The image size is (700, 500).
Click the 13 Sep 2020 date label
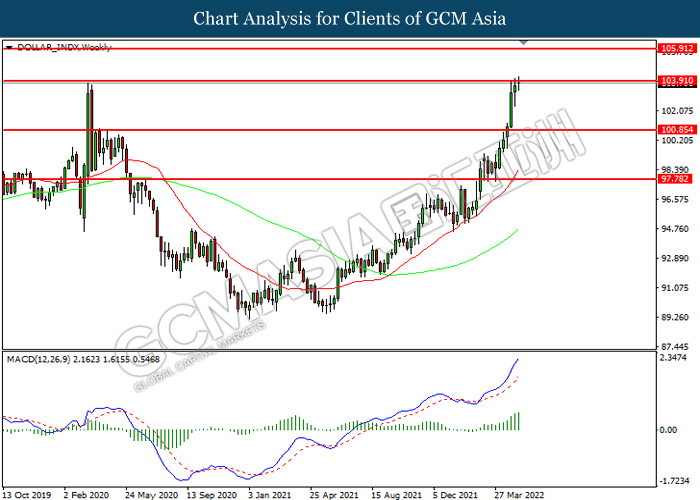coord(212,495)
